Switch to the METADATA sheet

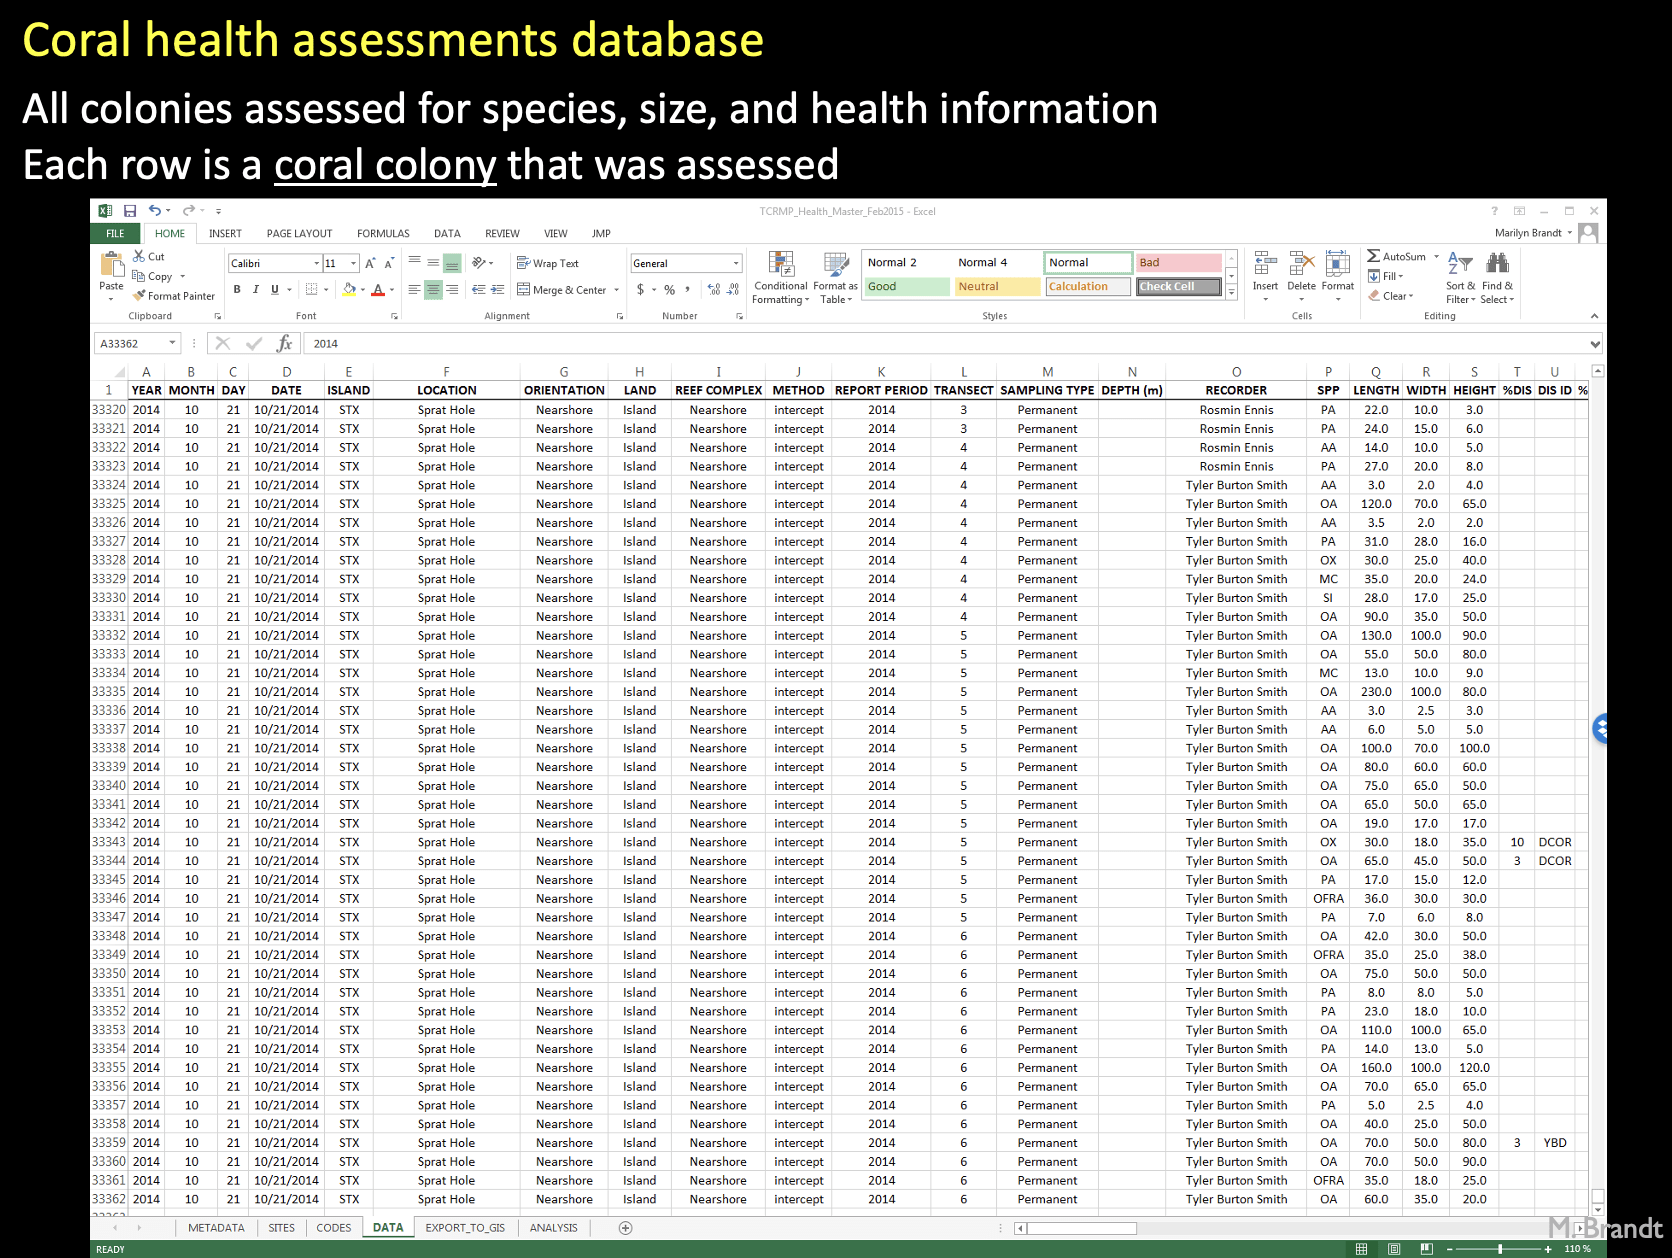(x=216, y=1228)
